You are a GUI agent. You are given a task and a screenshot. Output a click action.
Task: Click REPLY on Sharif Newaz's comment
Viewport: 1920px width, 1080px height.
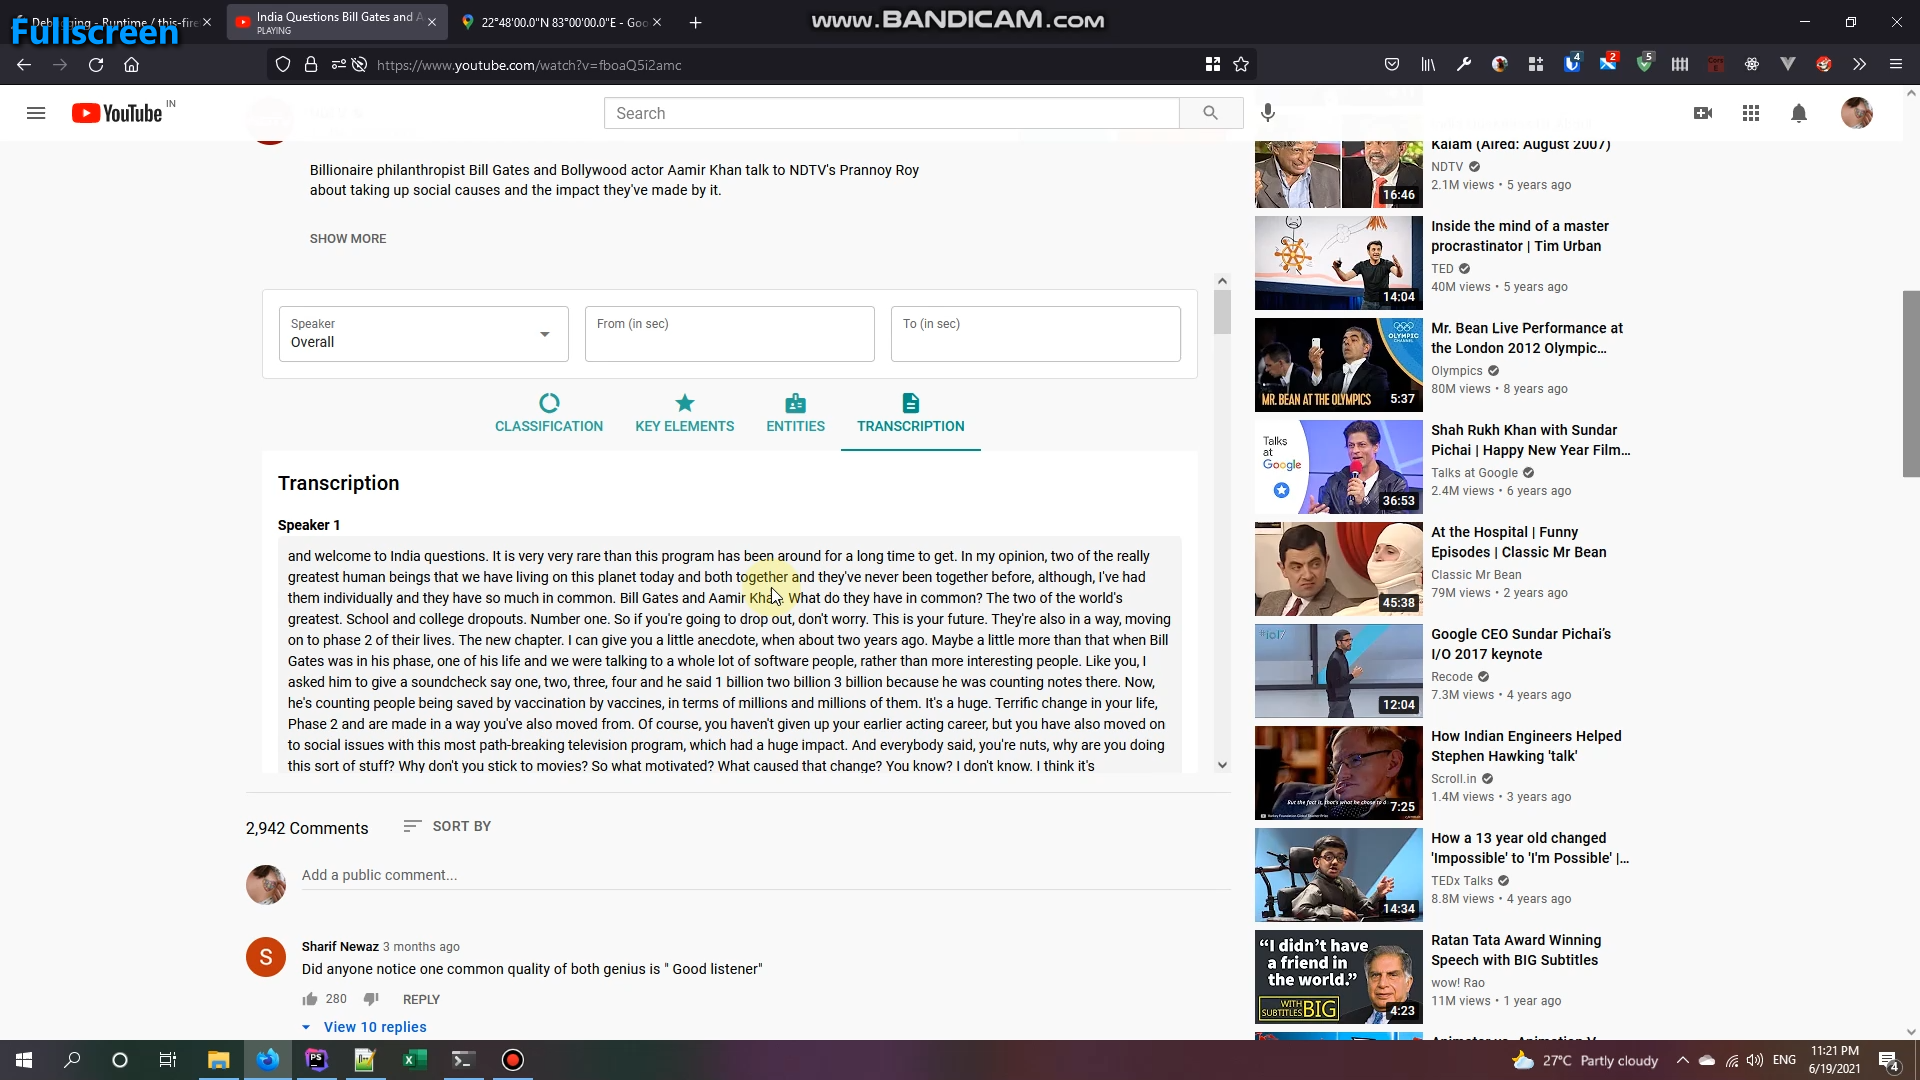pos(421,999)
